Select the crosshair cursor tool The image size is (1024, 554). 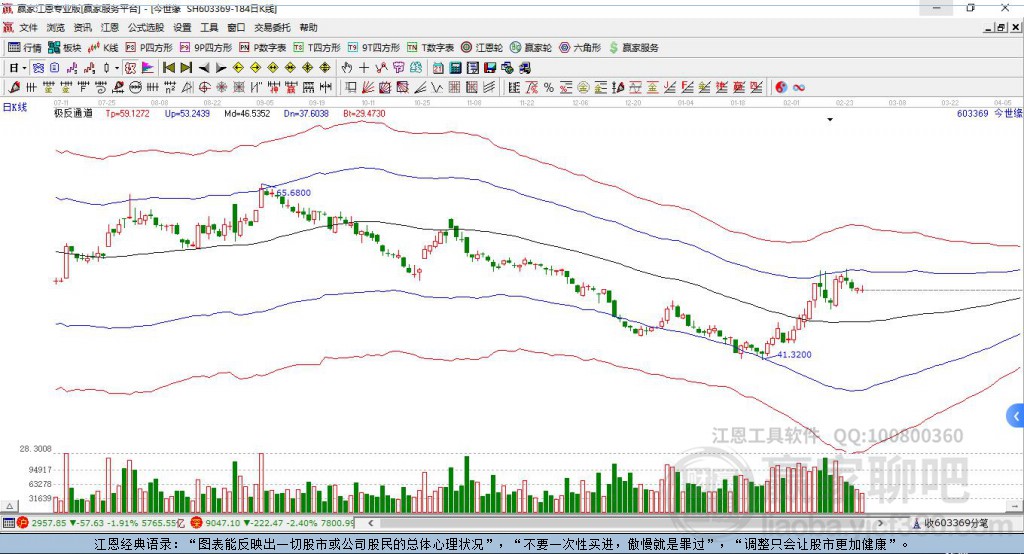(364, 68)
